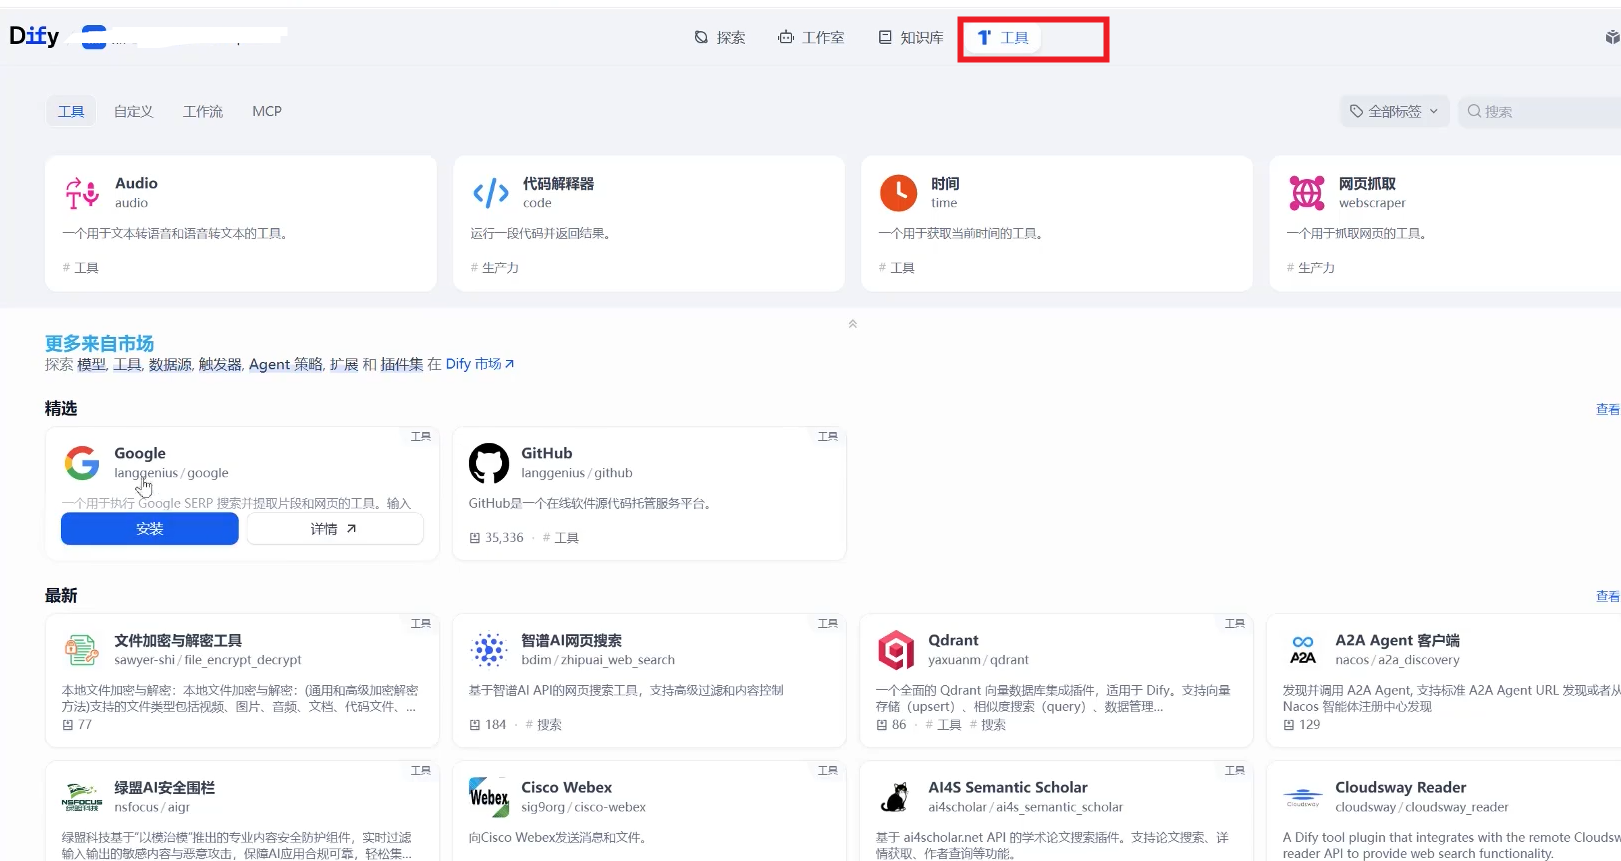Click the langgenius / github author text
Screen dimensions: 1621x861
coord(577,473)
